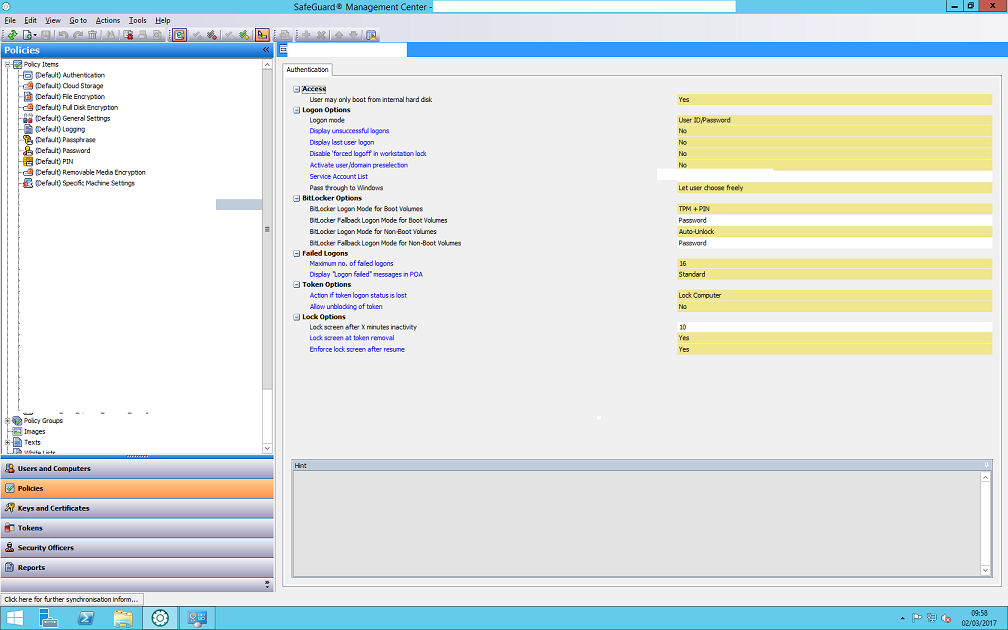Click the New policy document icon
1008x630 pixels.
pyautogui.click(x=27, y=35)
